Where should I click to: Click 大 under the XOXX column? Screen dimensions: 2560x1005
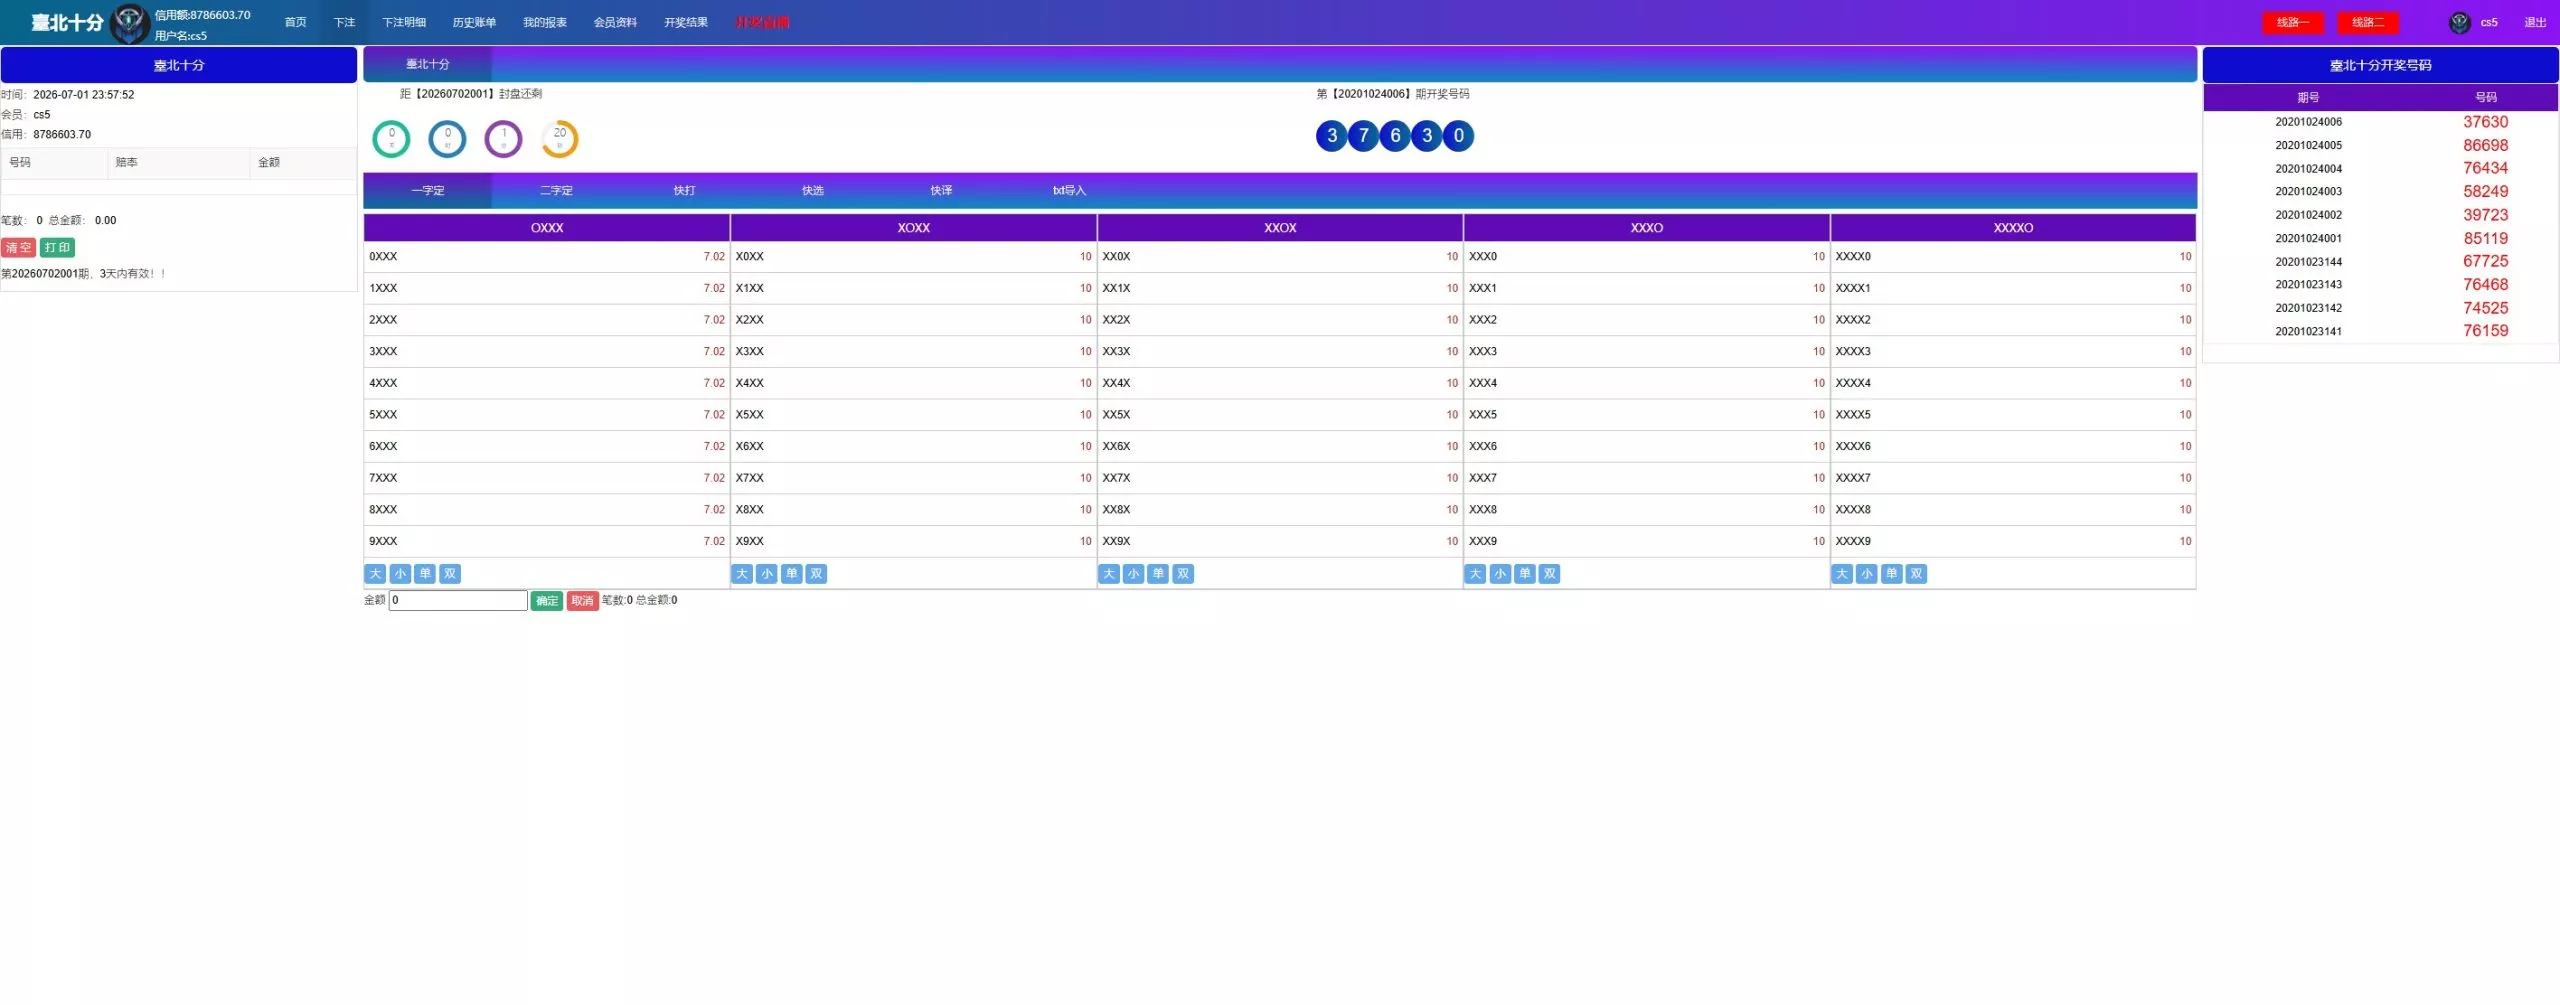click(742, 574)
